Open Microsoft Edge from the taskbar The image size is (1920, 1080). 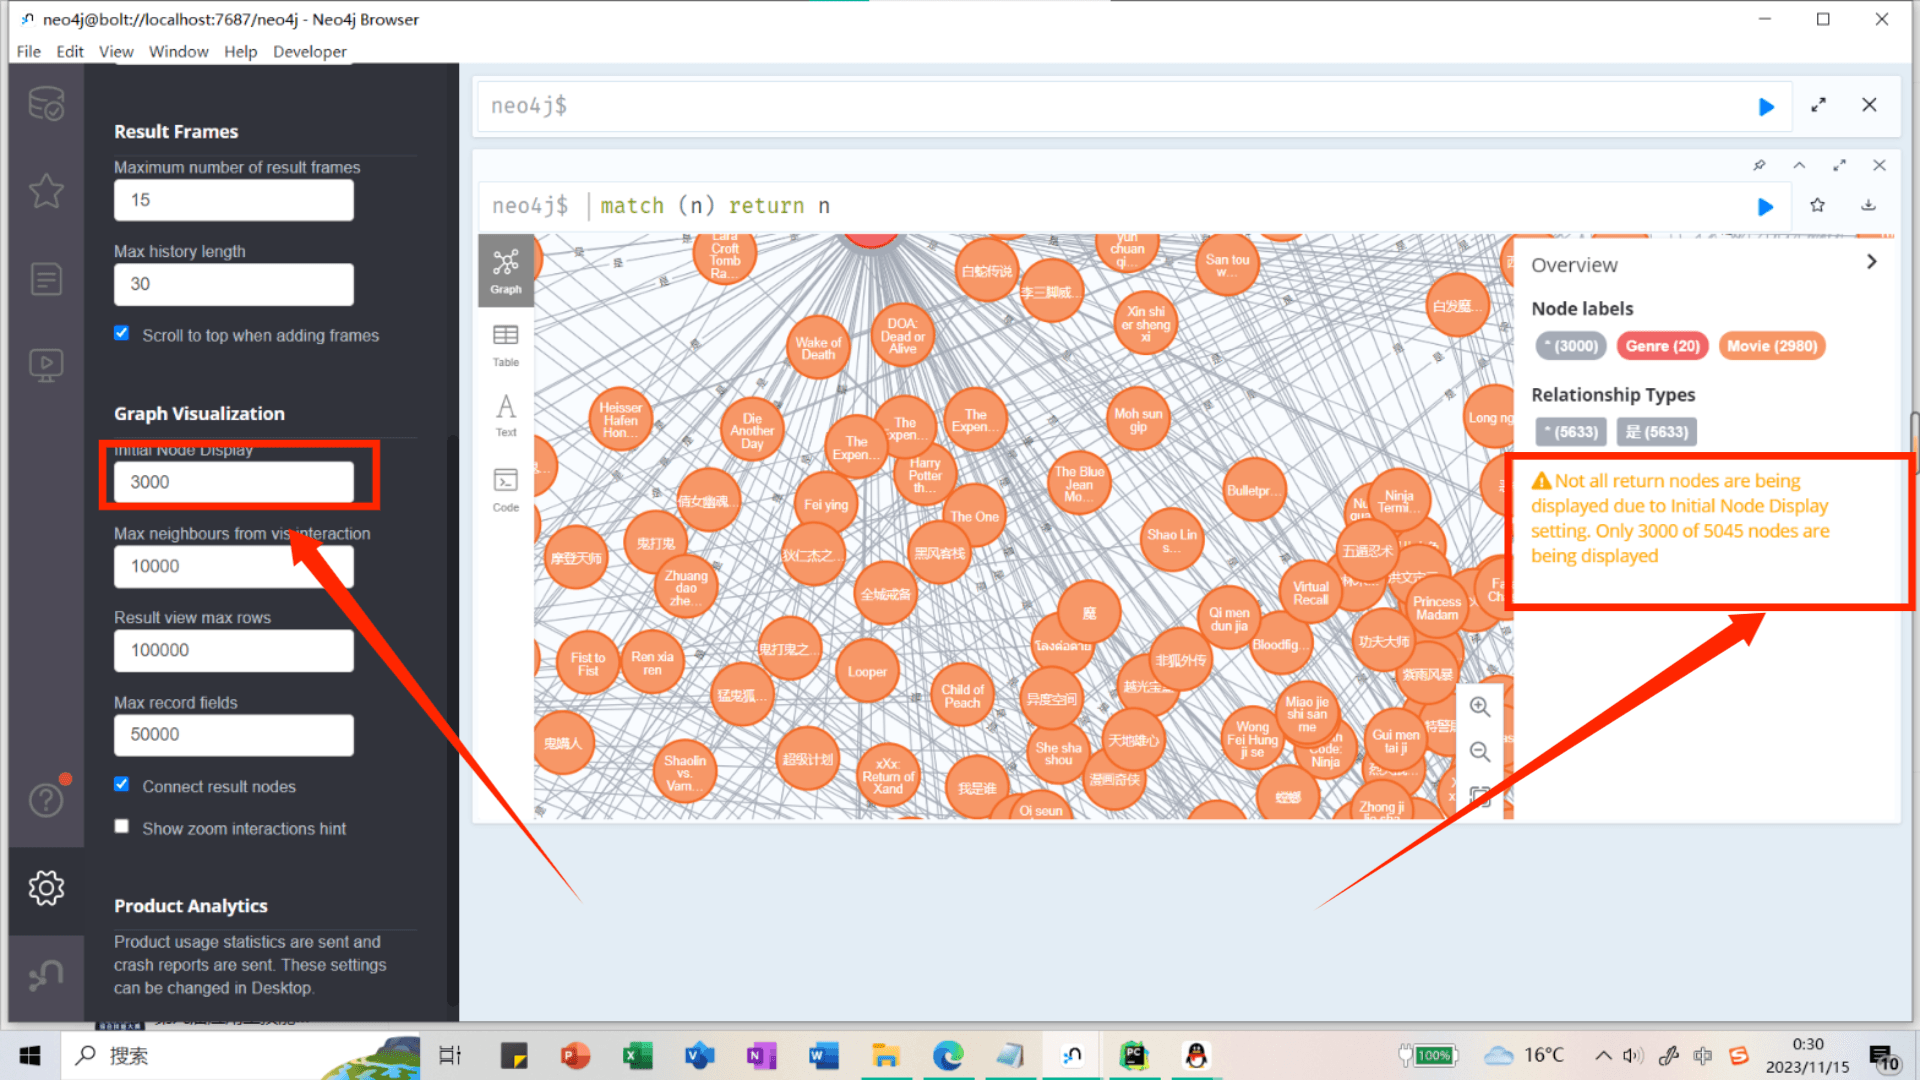pos(948,1055)
